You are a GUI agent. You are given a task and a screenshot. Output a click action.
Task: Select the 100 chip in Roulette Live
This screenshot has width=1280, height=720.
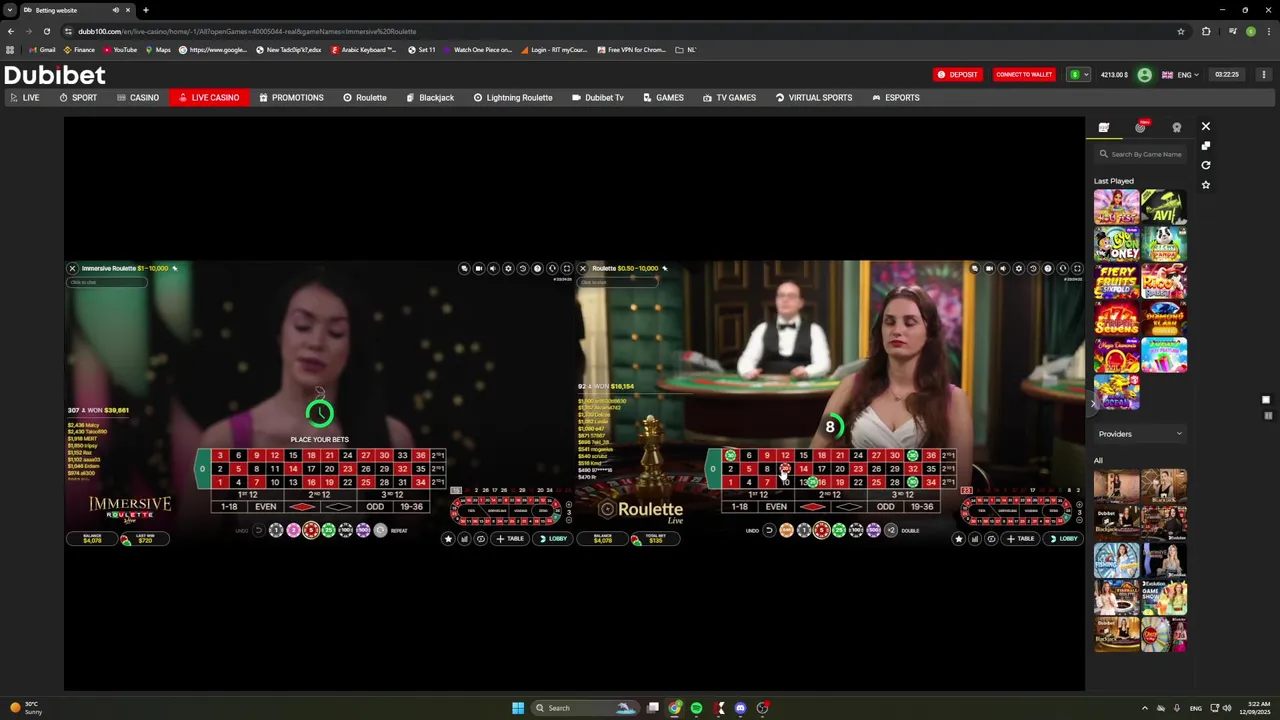[856, 531]
